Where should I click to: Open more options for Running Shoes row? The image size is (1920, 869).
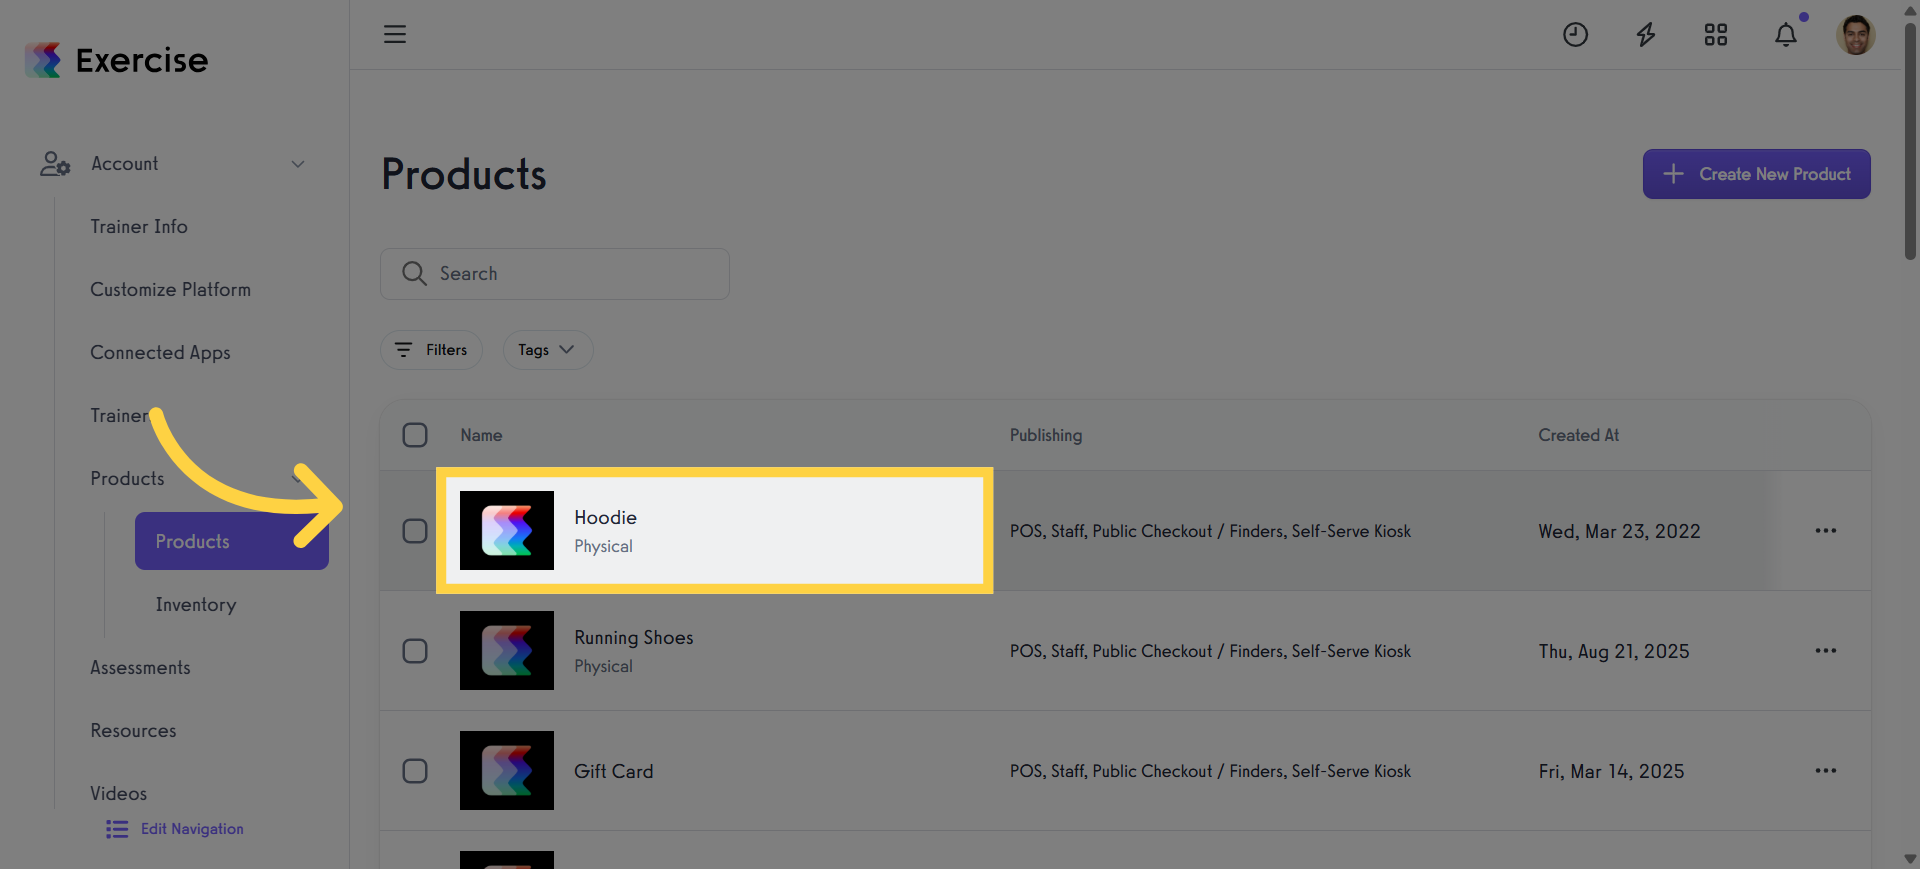click(x=1826, y=651)
